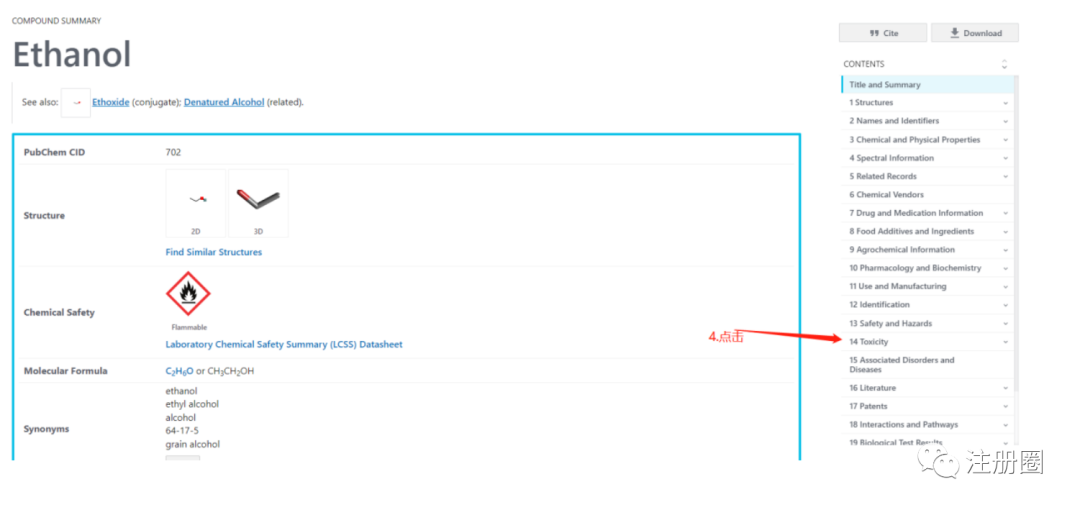1080x510 pixels.
Task: Open 14 Toxicity section
Action: [869, 342]
